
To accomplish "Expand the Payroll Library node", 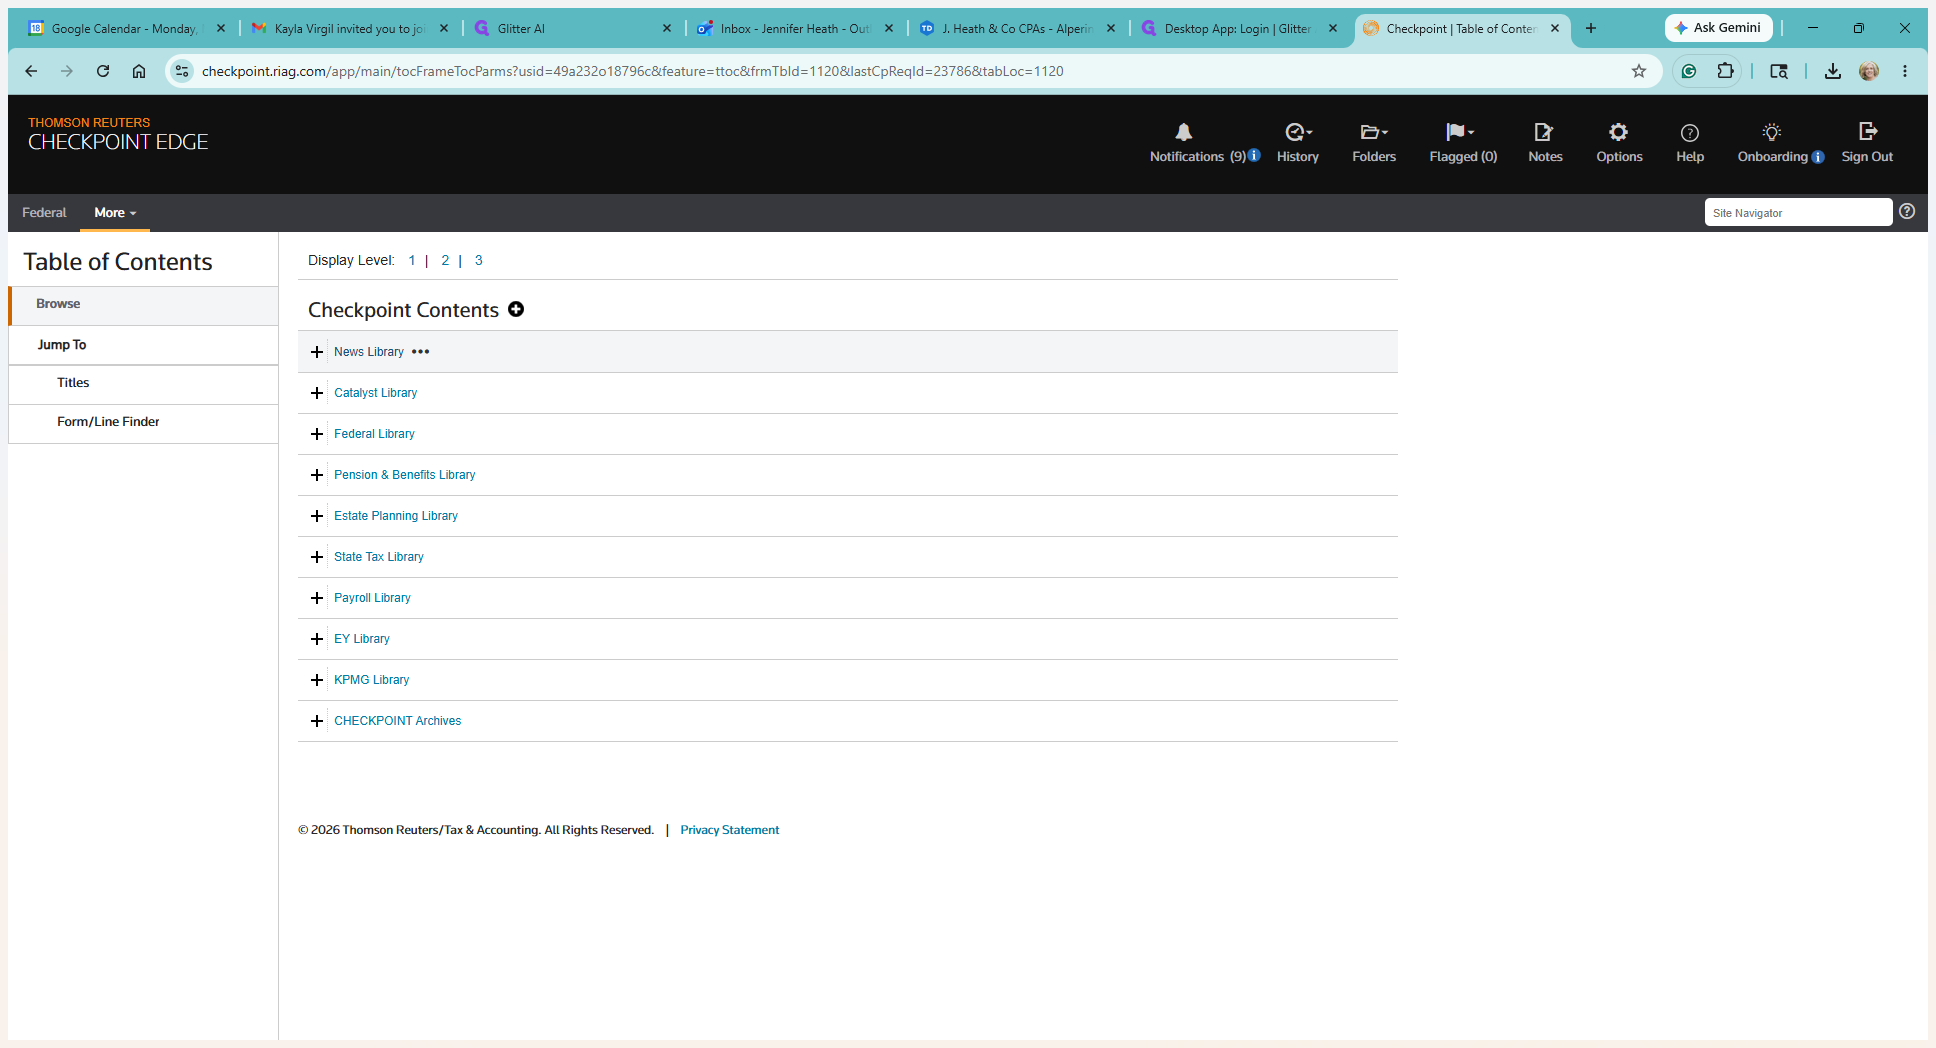I will pos(317,598).
